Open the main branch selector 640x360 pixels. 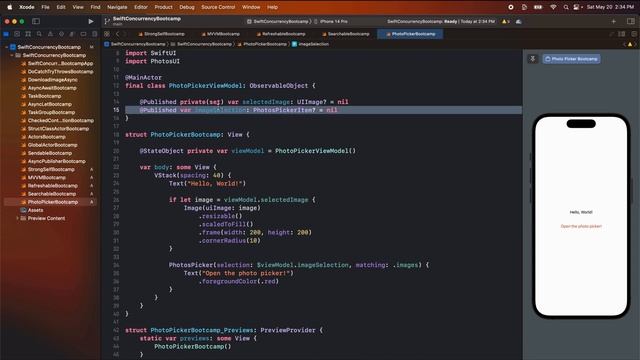117,24
